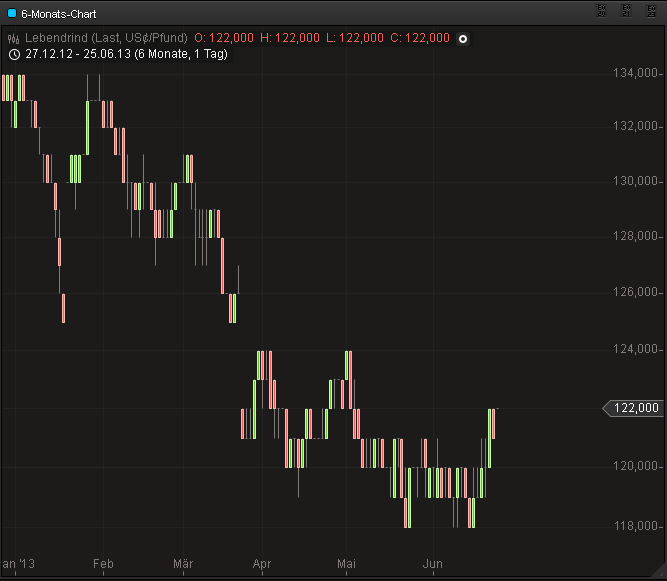Viewport: 667px width, 581px height.
Task: Click the rightmost title-bar icon
Action: (652, 10)
